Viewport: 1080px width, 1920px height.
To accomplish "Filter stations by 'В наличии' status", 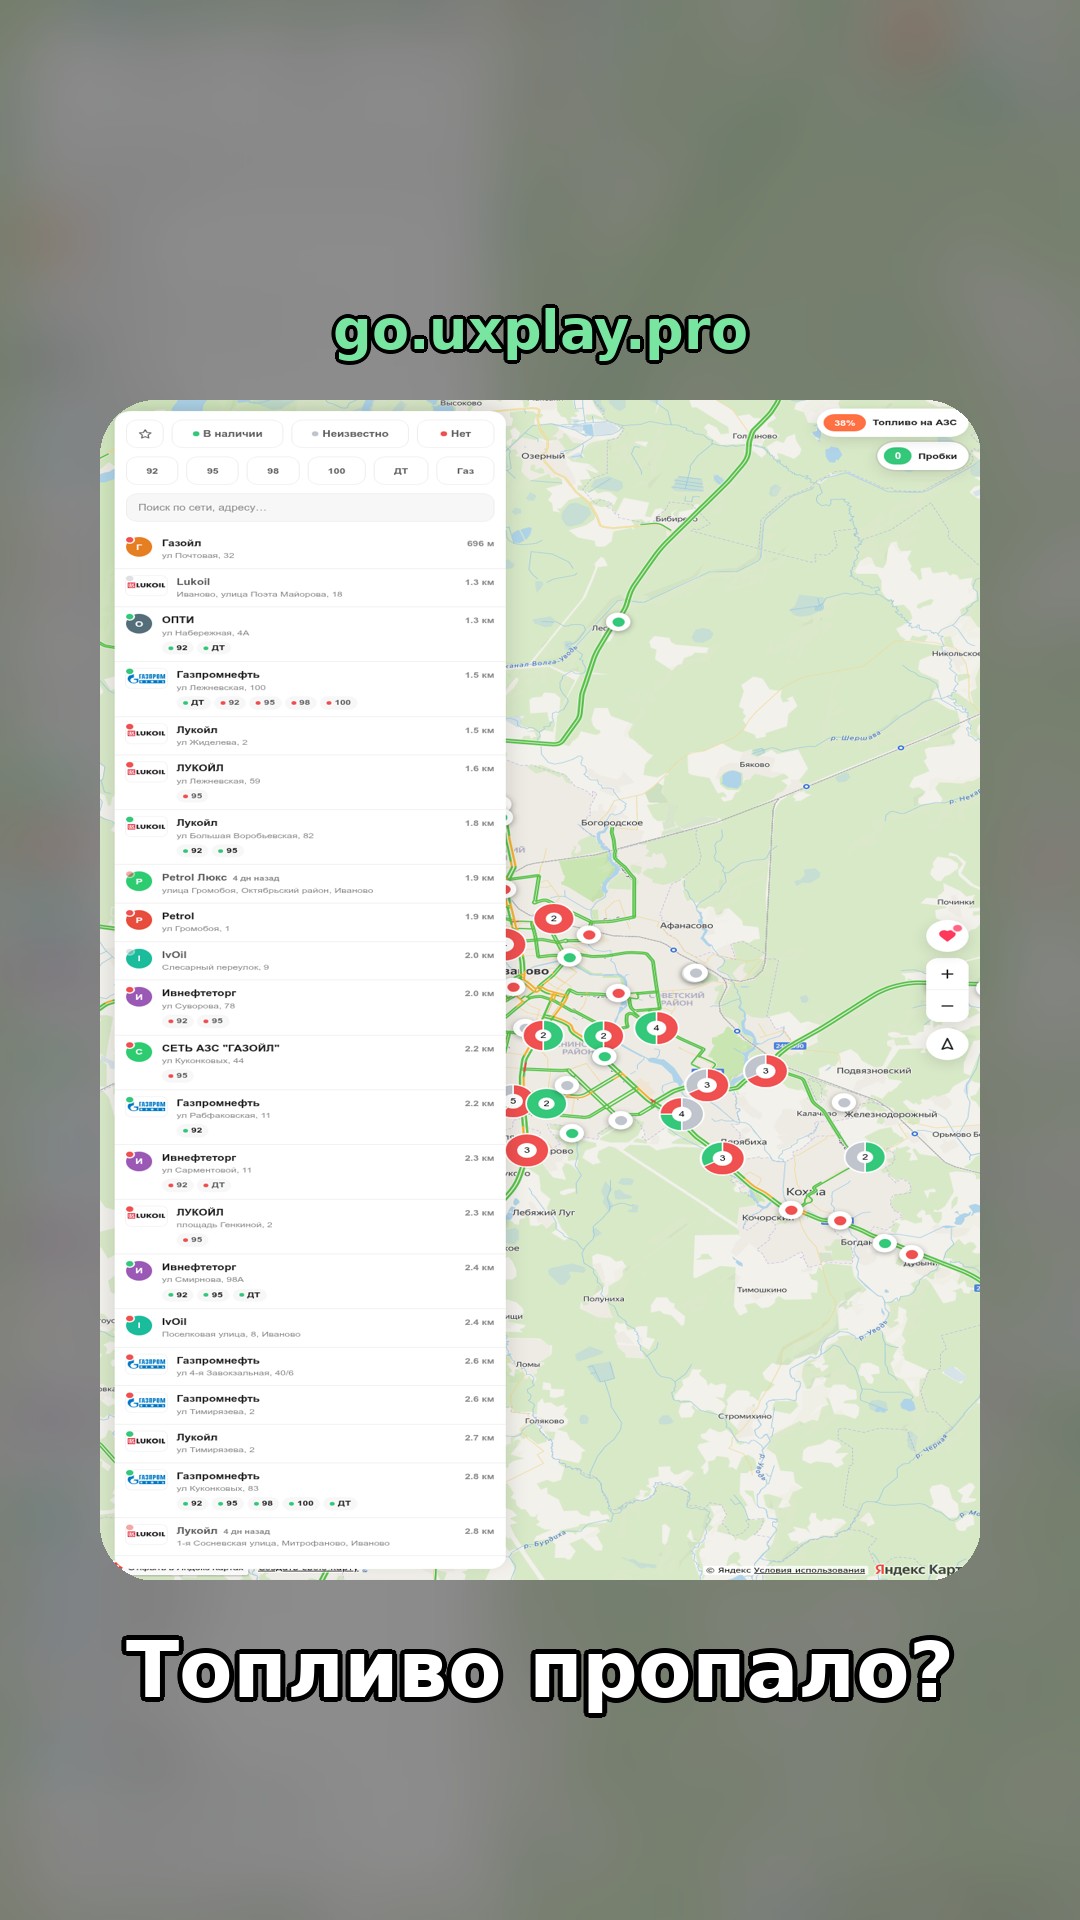I will [x=227, y=434].
